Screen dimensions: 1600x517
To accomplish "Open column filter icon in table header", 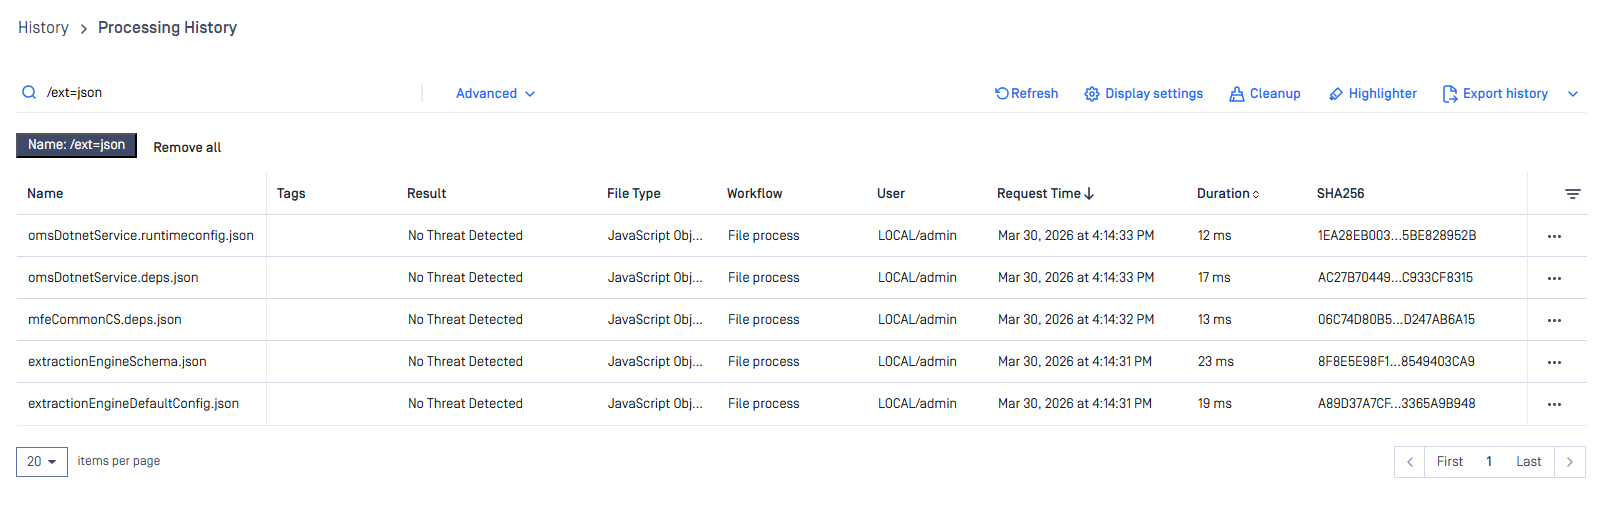I will [x=1572, y=194].
